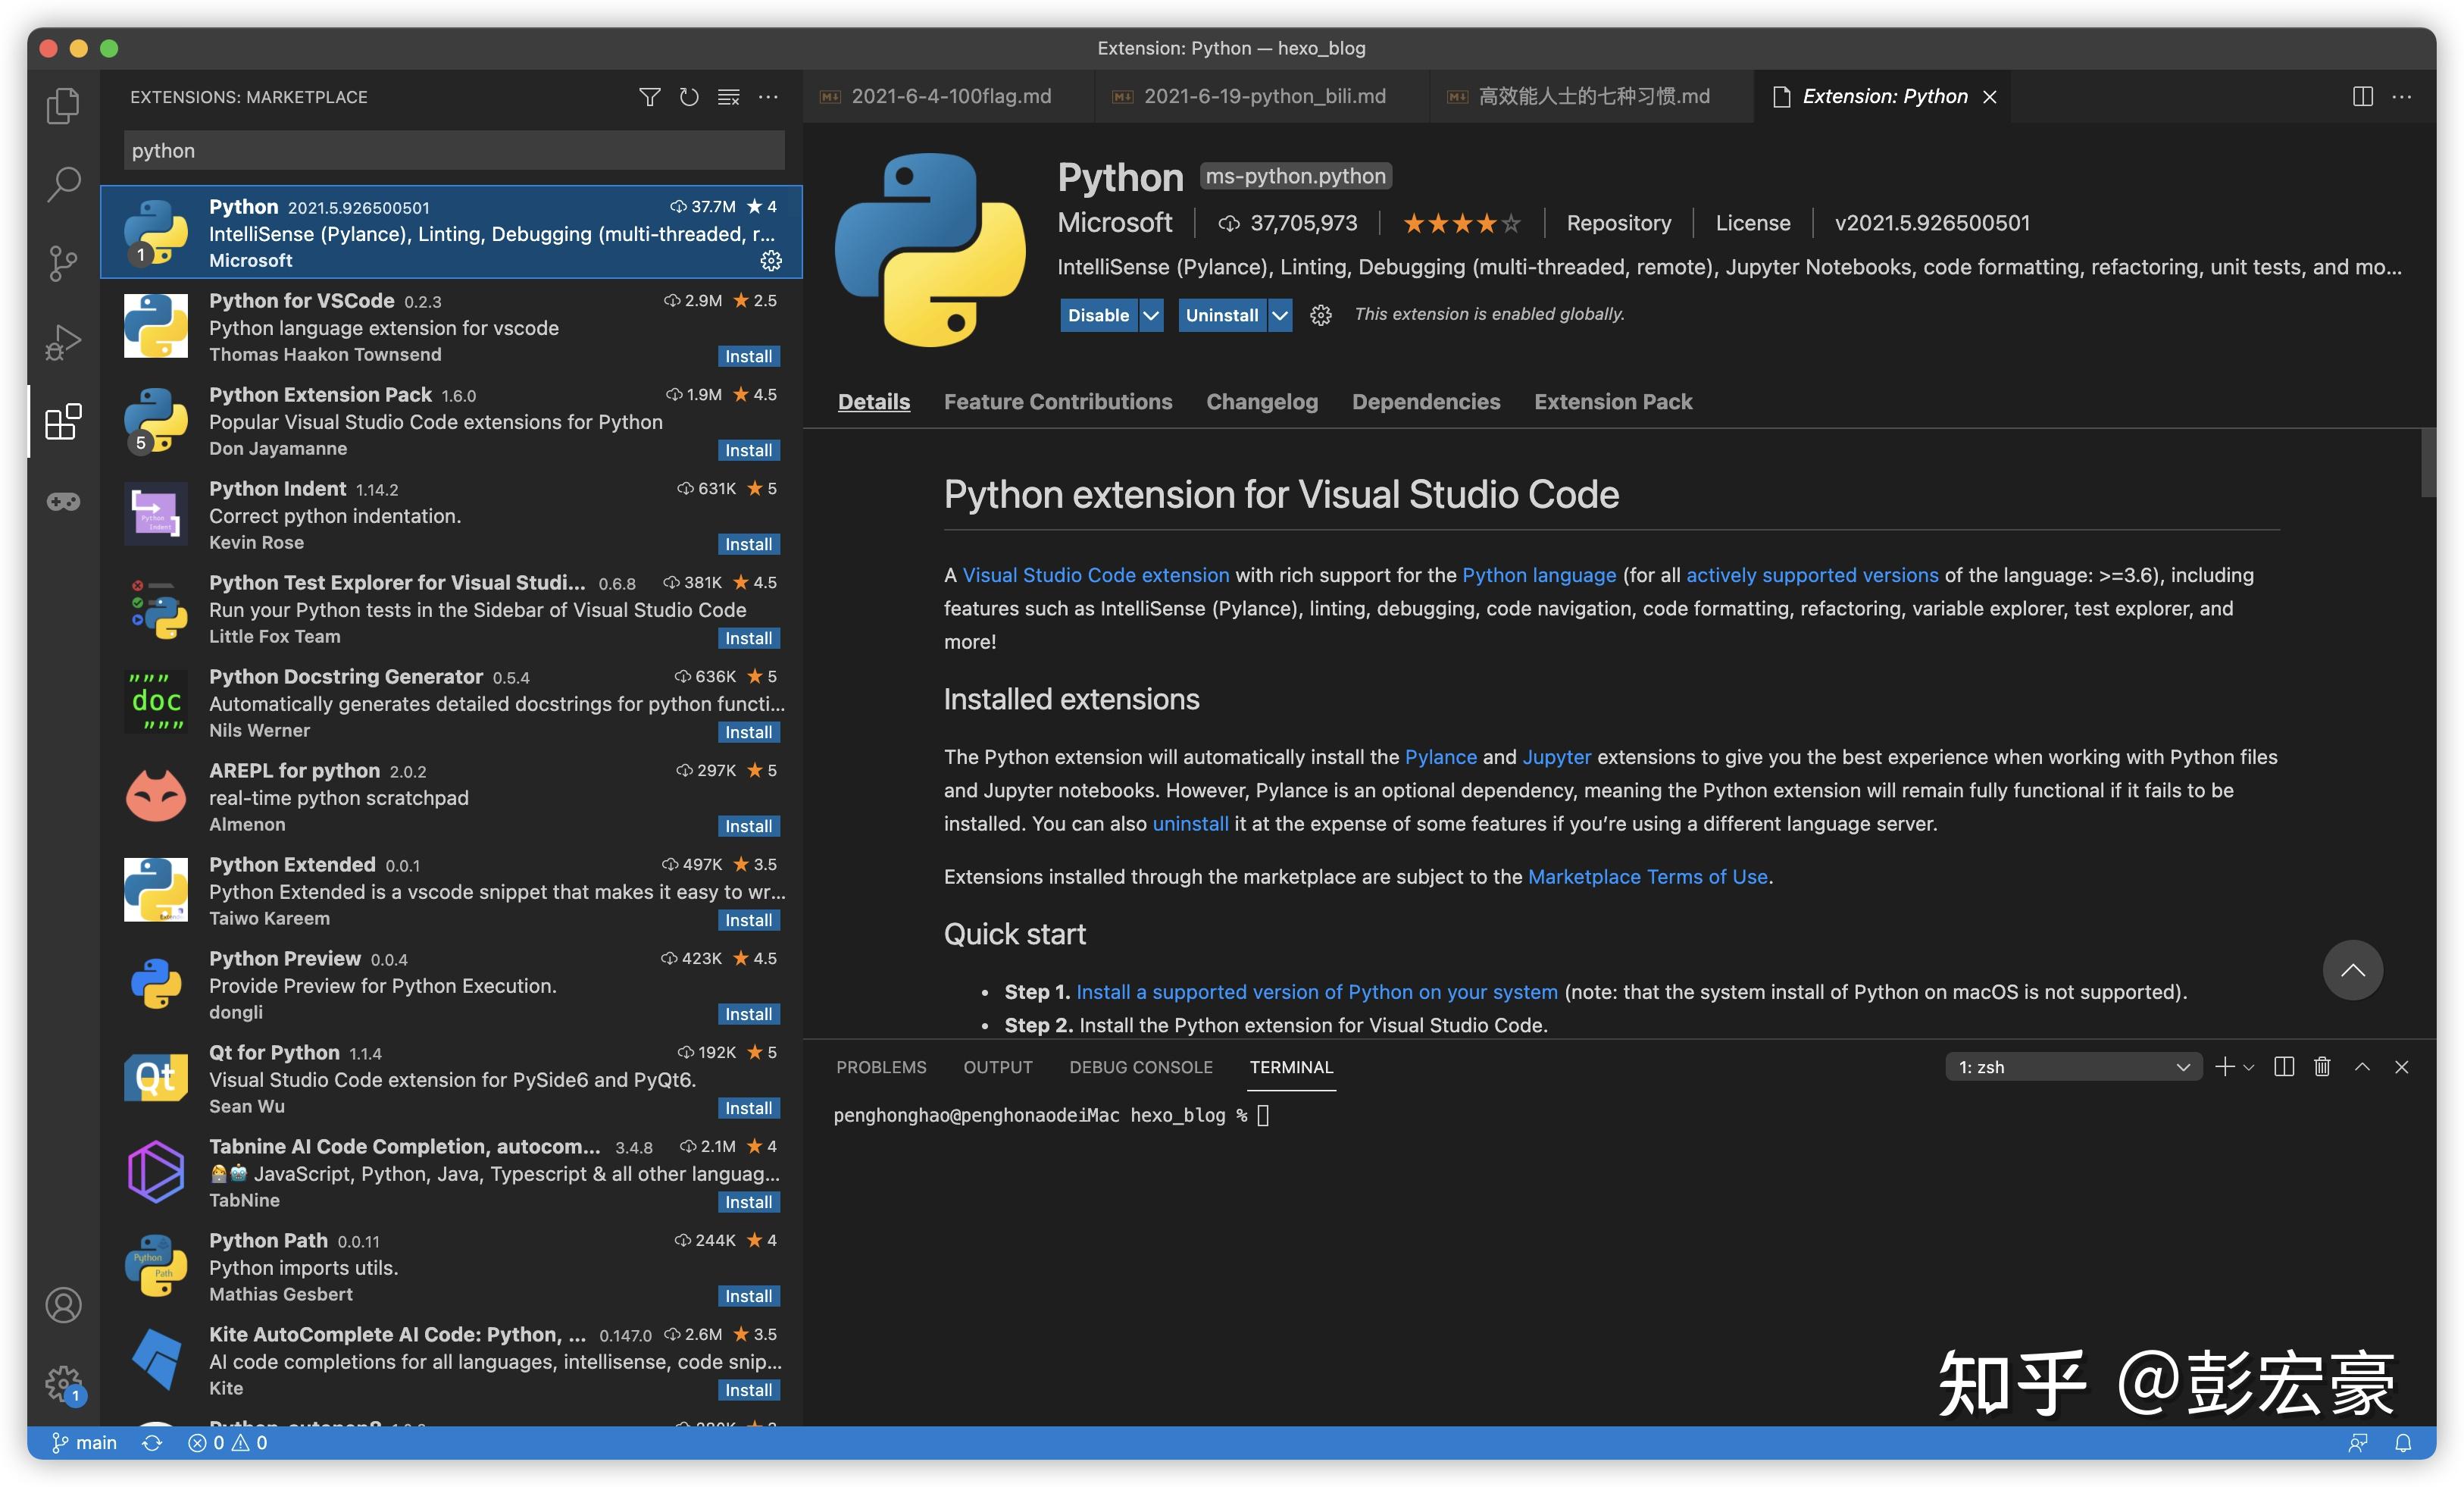The height and width of the screenshot is (1487, 2464).
Task: Switch to the Changelog tab
Action: coord(1261,401)
